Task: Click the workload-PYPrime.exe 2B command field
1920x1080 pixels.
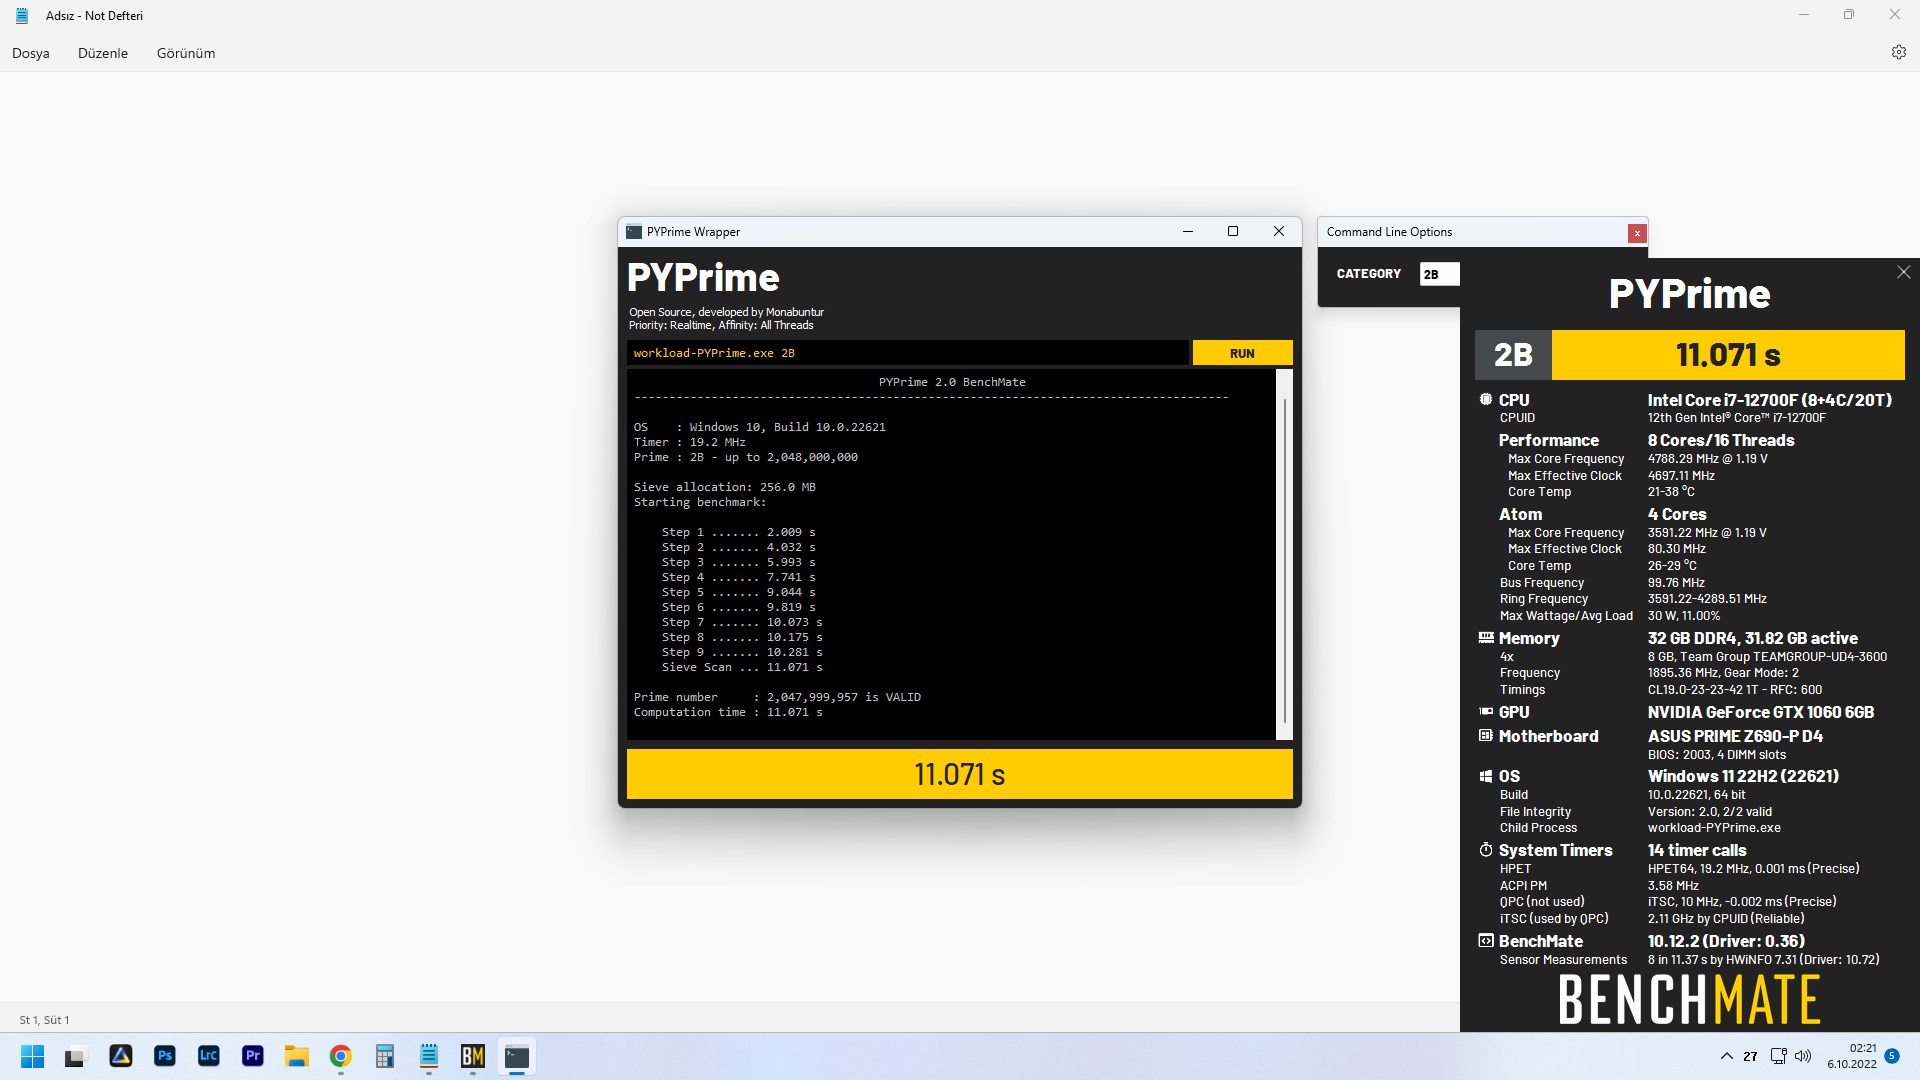Action: pos(908,353)
